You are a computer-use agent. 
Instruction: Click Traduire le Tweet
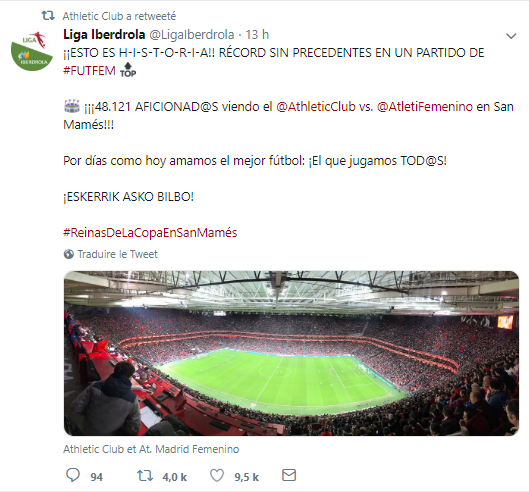click(117, 254)
